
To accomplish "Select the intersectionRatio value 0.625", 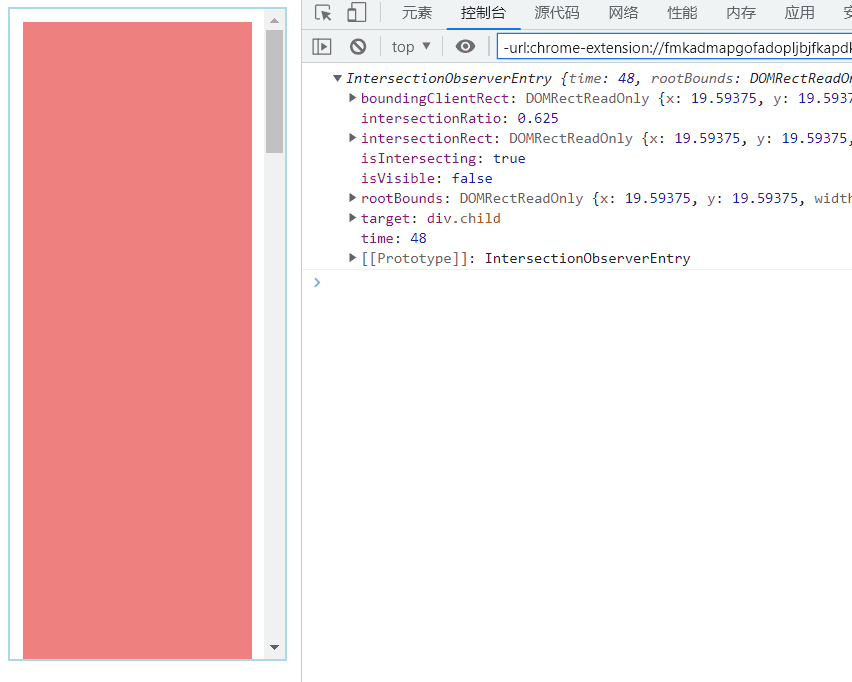I will [x=537, y=118].
